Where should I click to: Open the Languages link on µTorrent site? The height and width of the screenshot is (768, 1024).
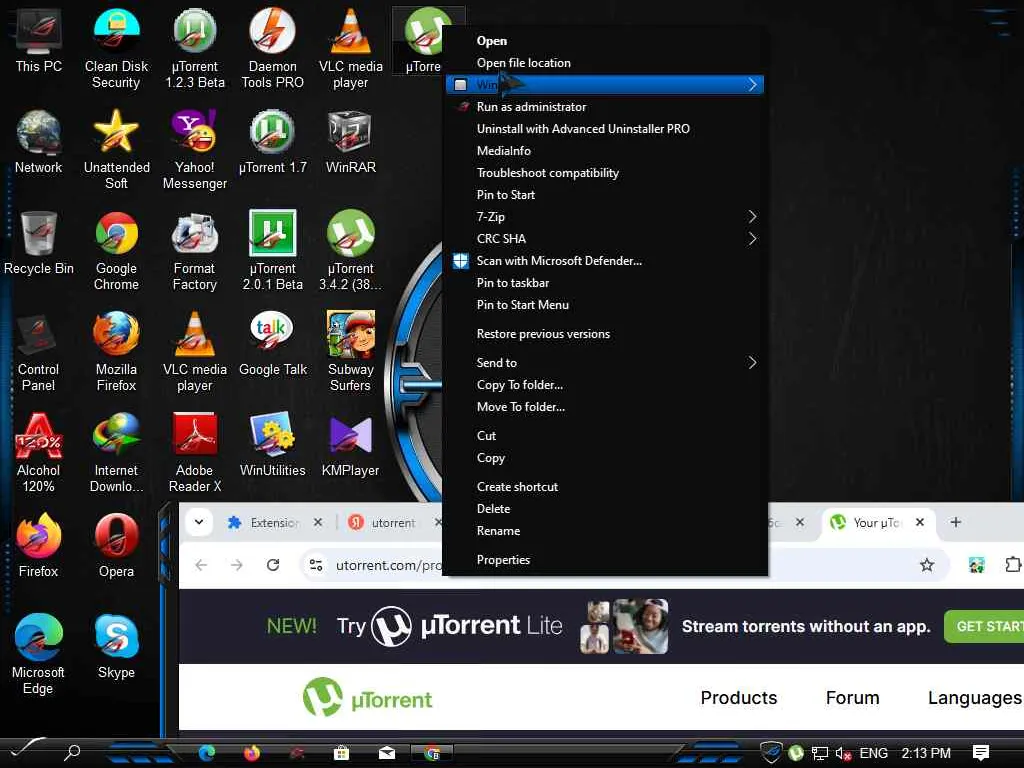click(974, 697)
